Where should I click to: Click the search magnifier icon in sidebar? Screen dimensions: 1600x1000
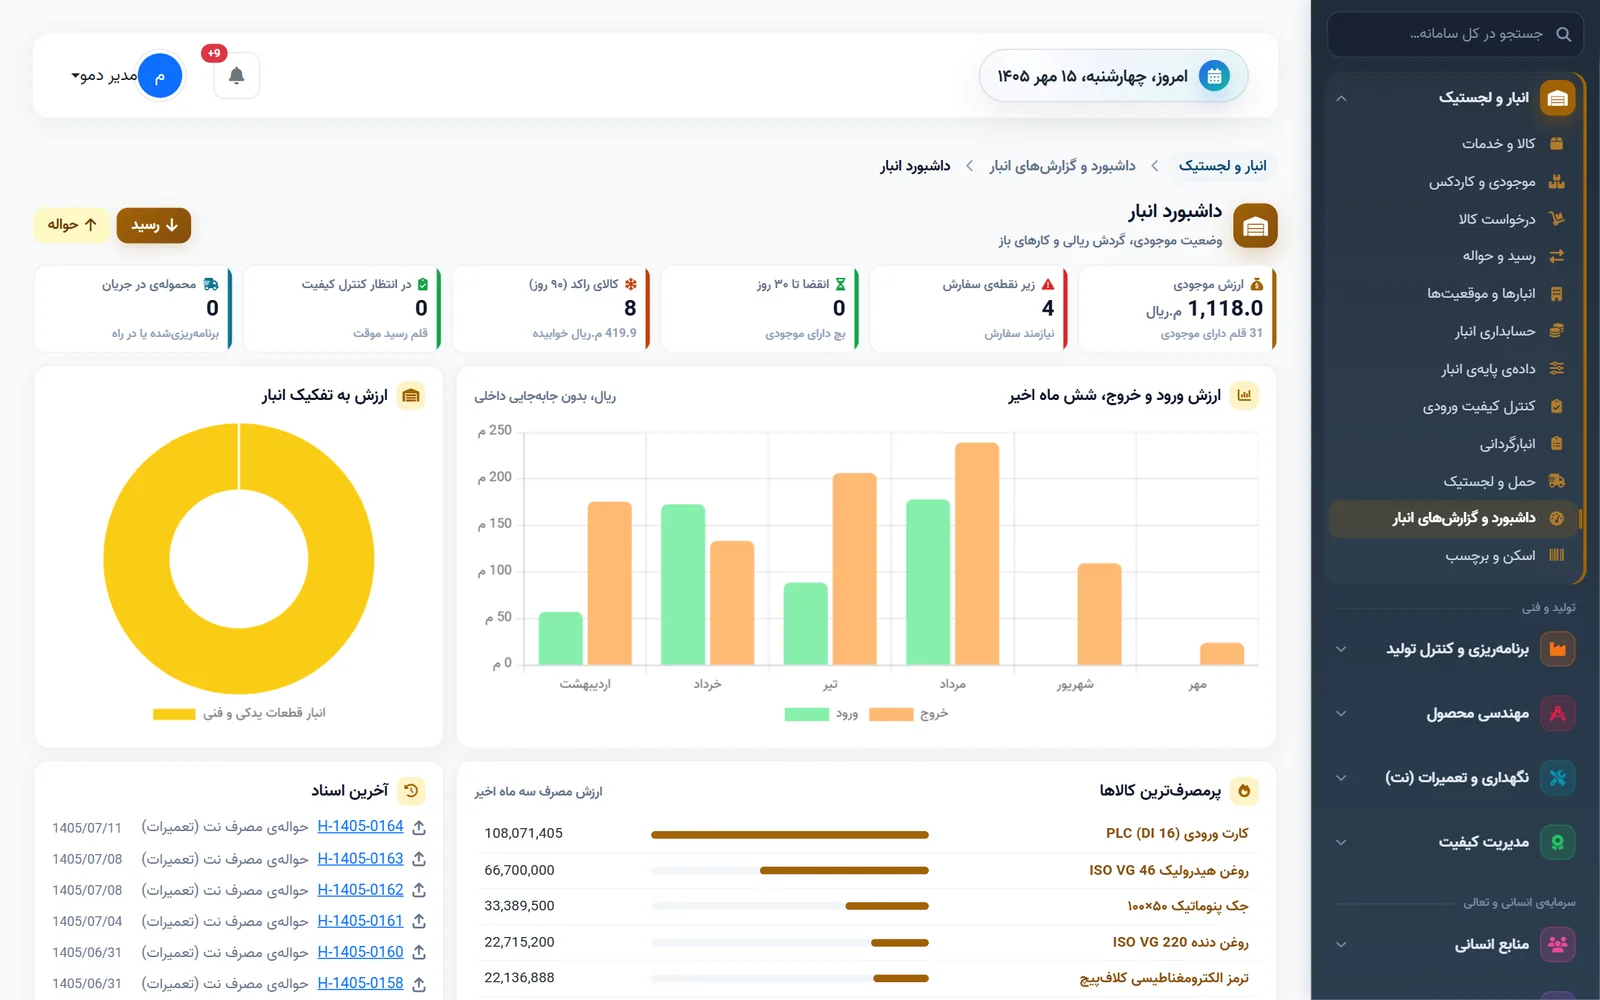click(x=1564, y=34)
